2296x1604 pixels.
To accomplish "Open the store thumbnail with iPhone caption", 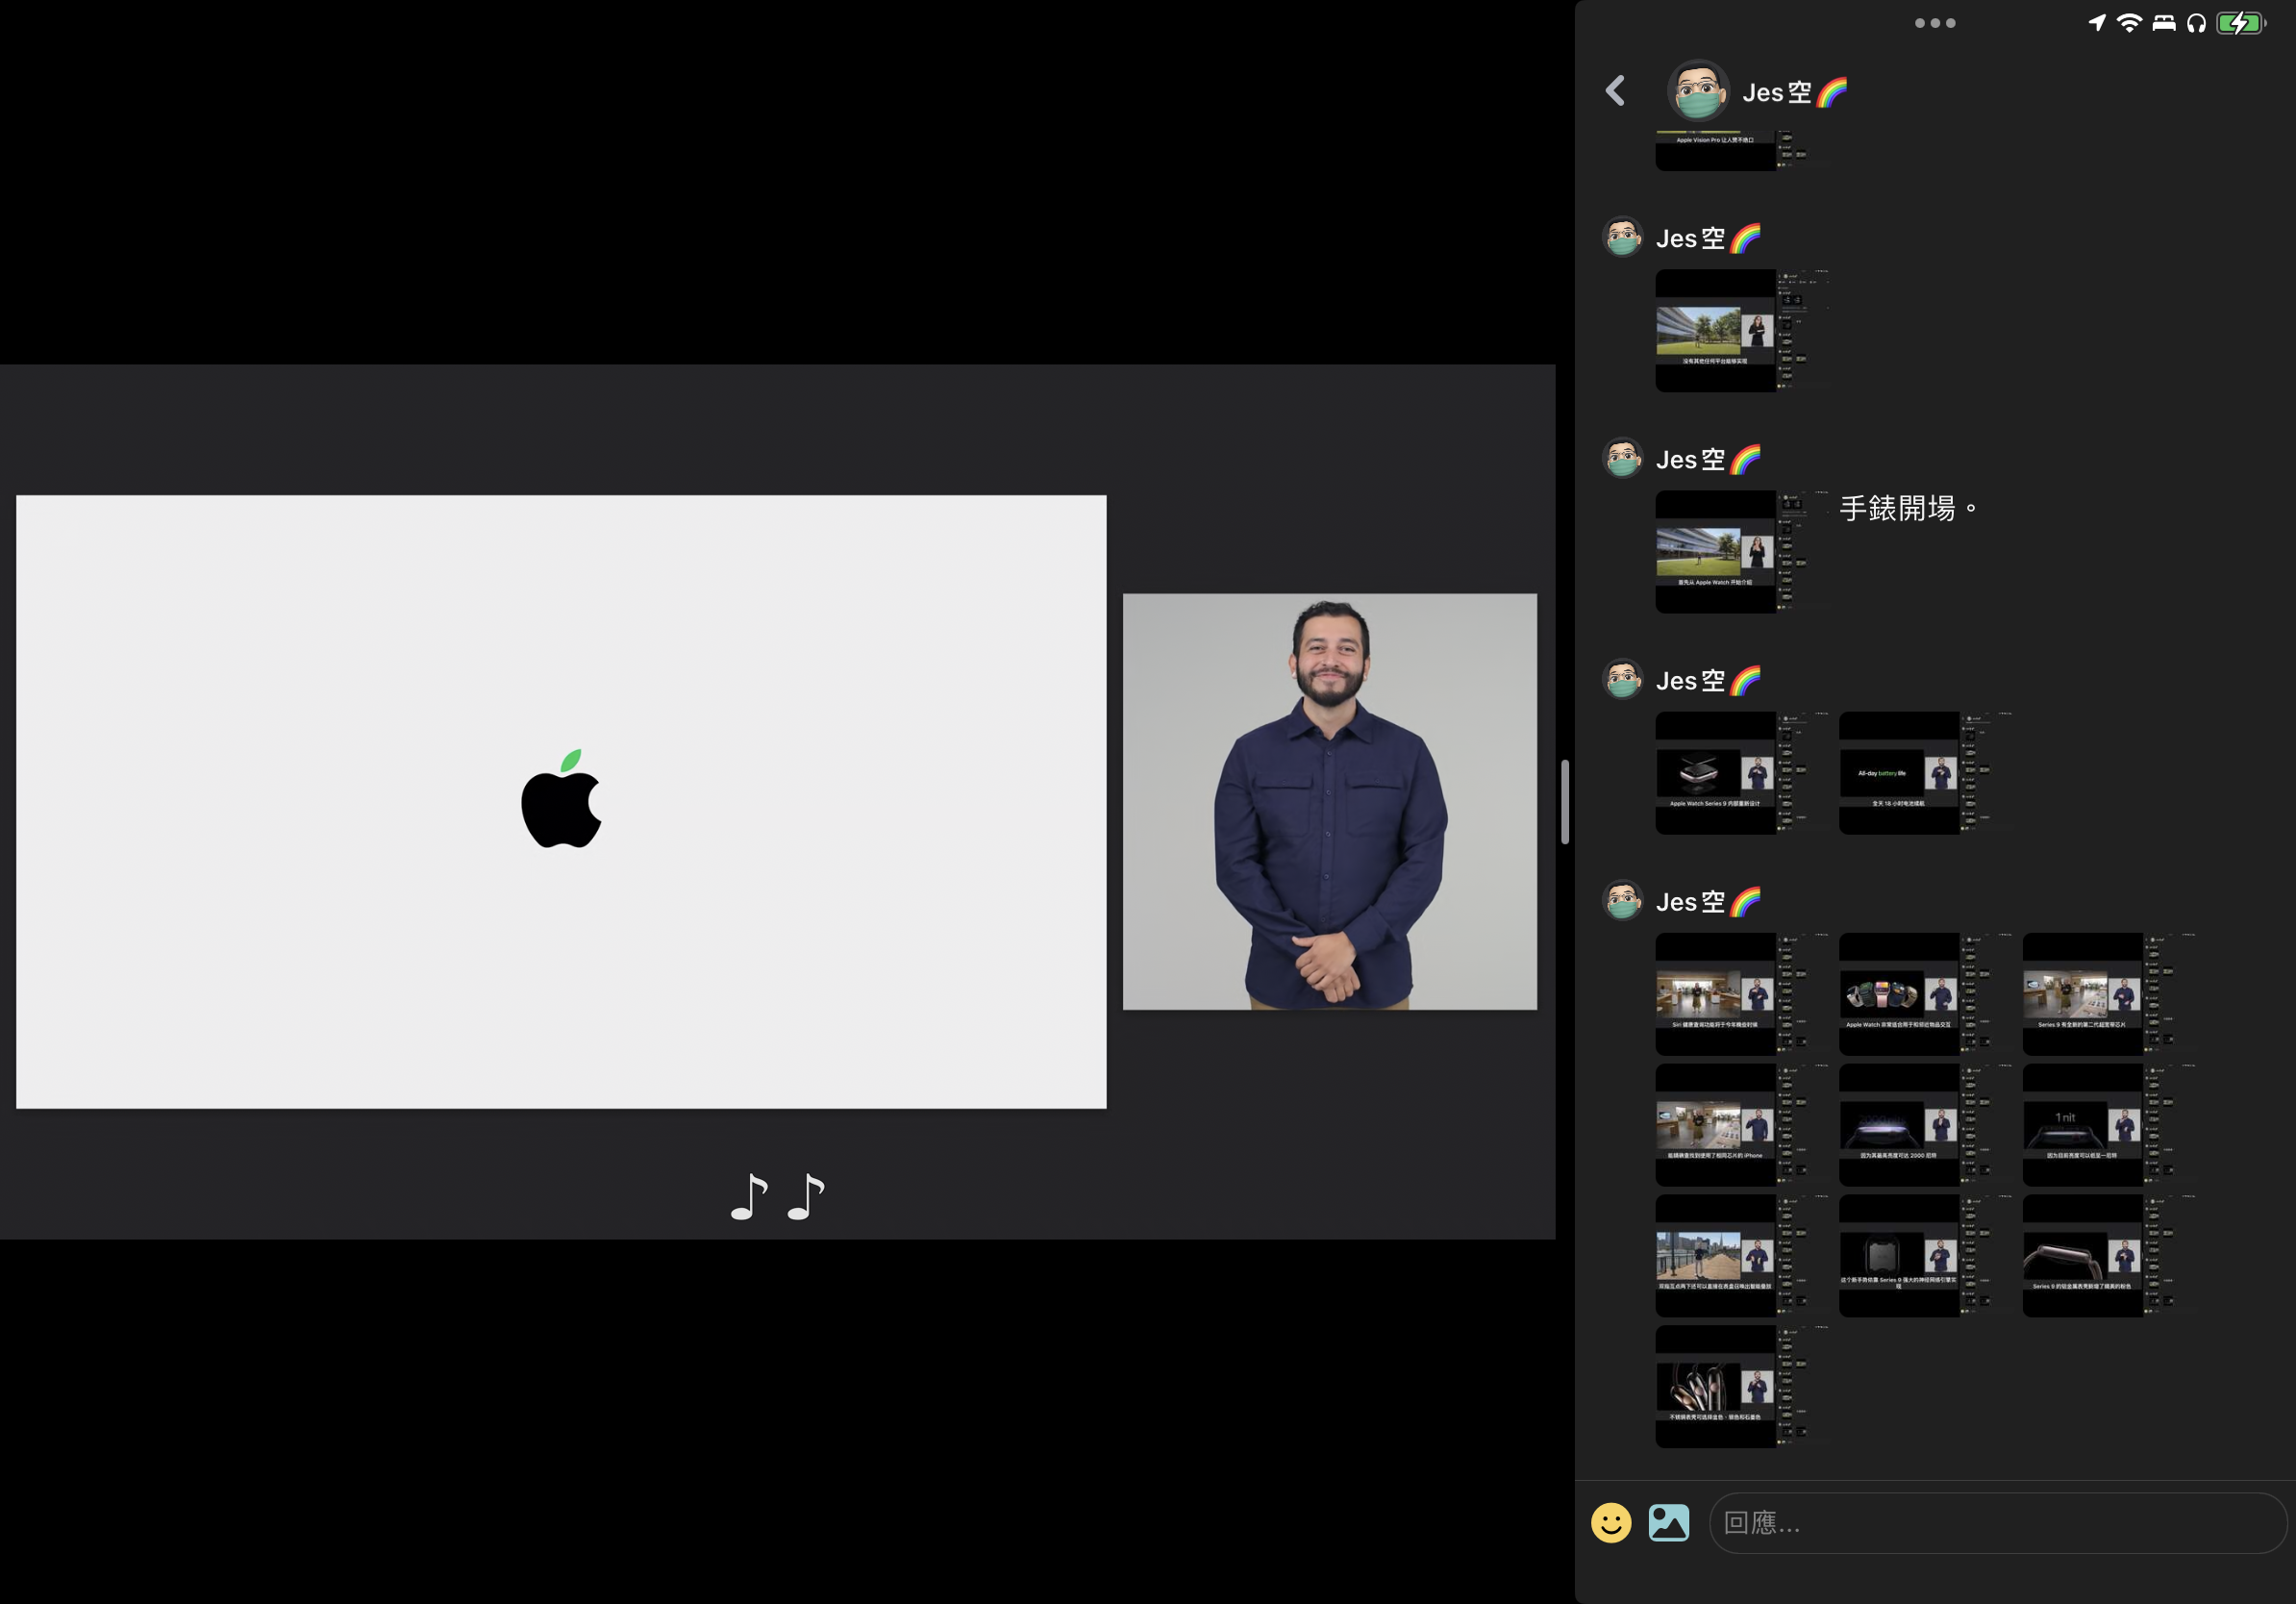I will [x=1742, y=1125].
